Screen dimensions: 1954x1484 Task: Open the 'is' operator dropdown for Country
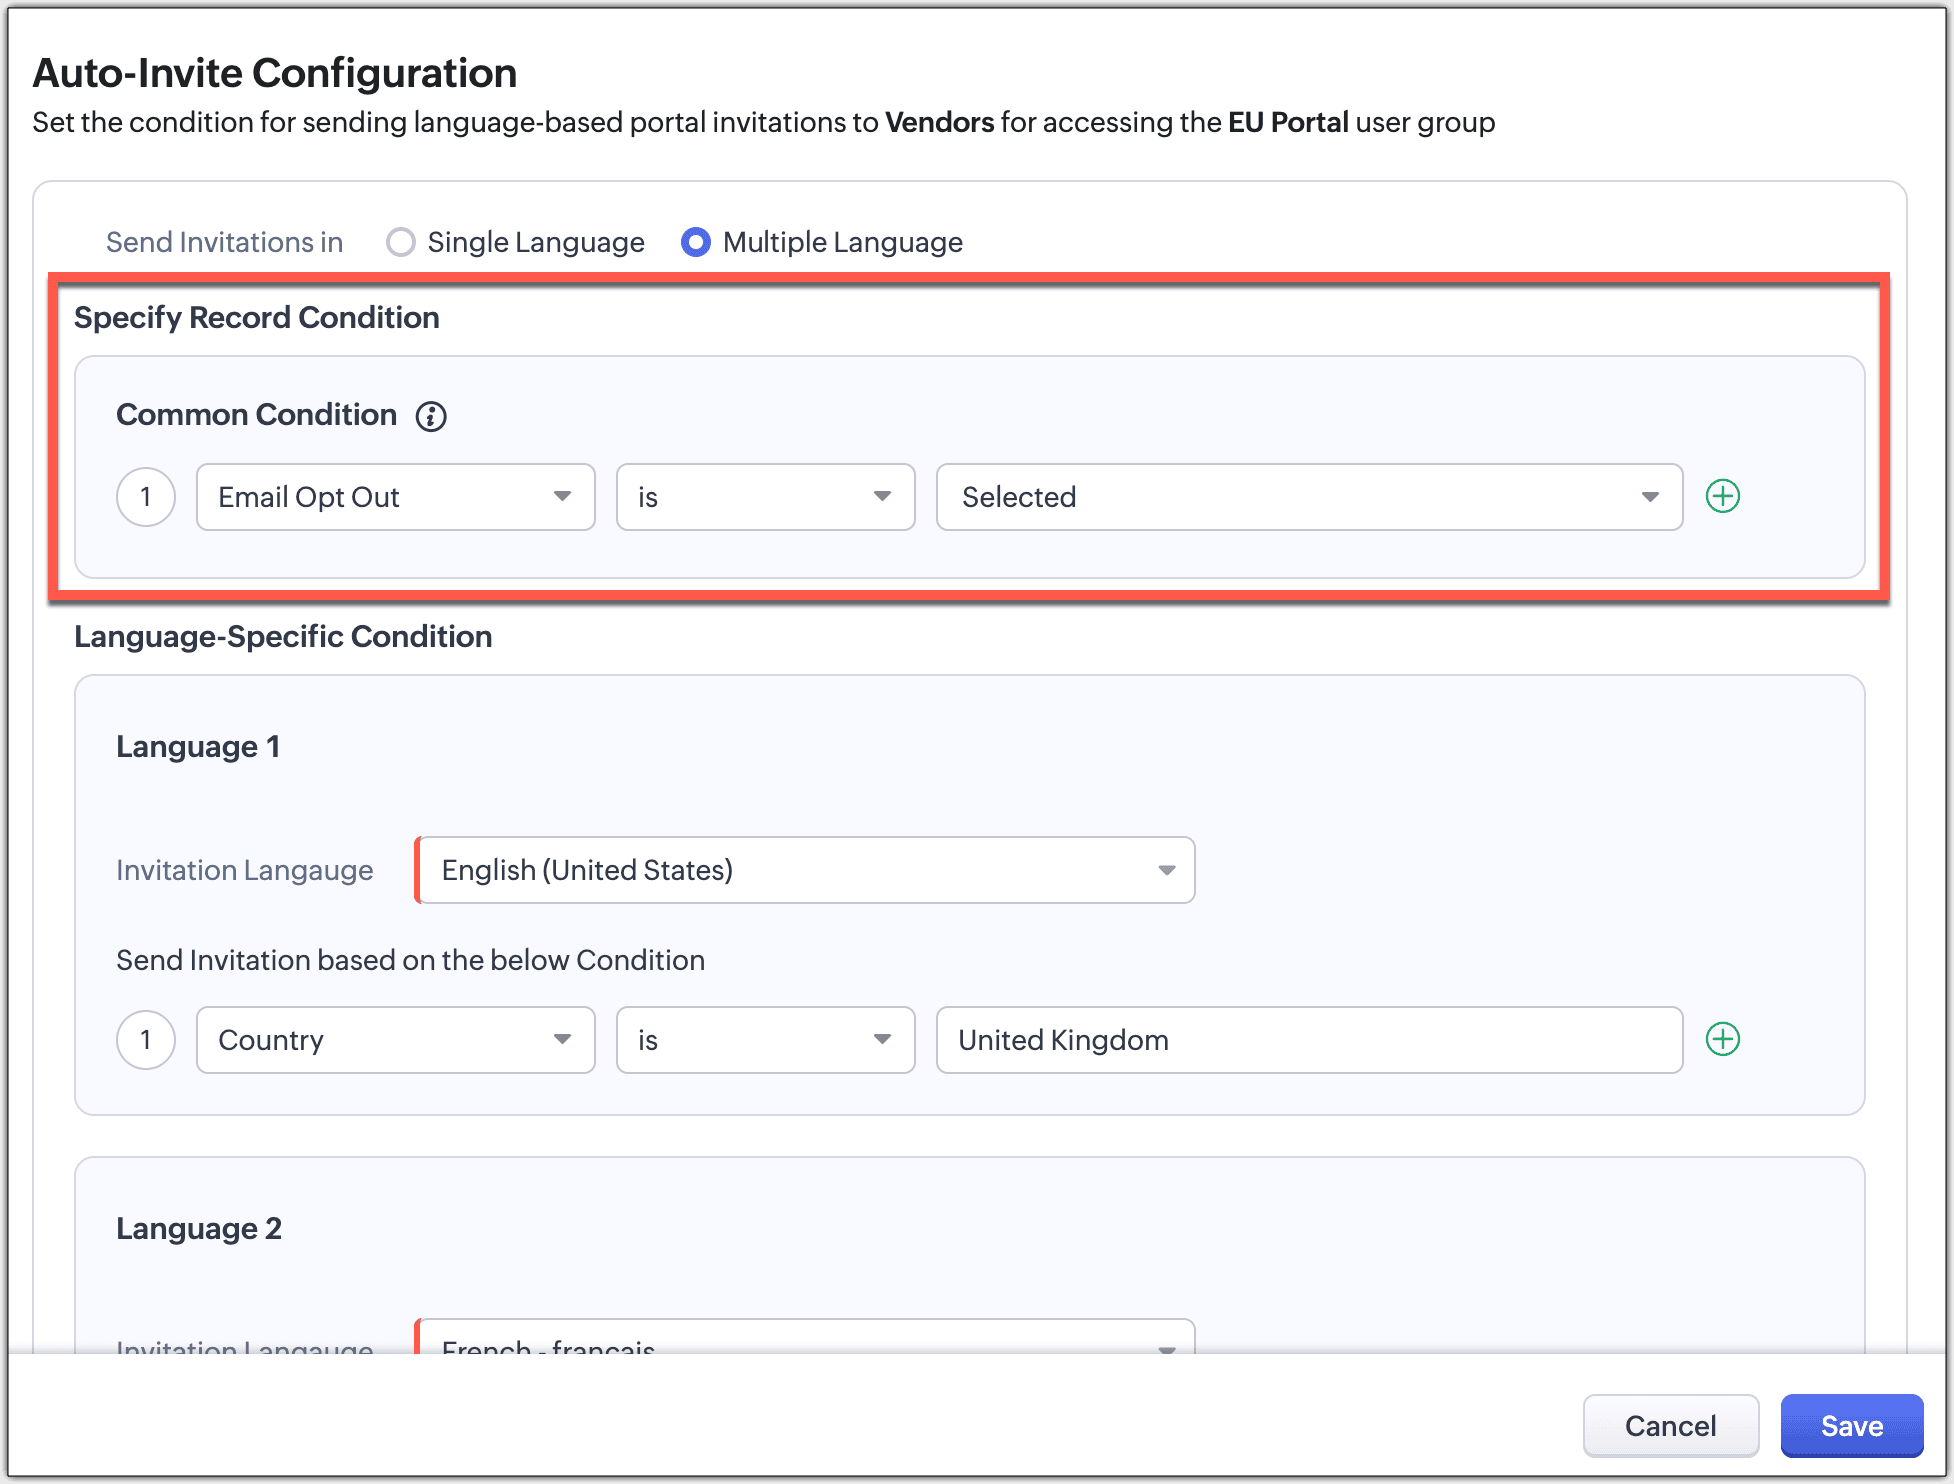click(765, 1040)
